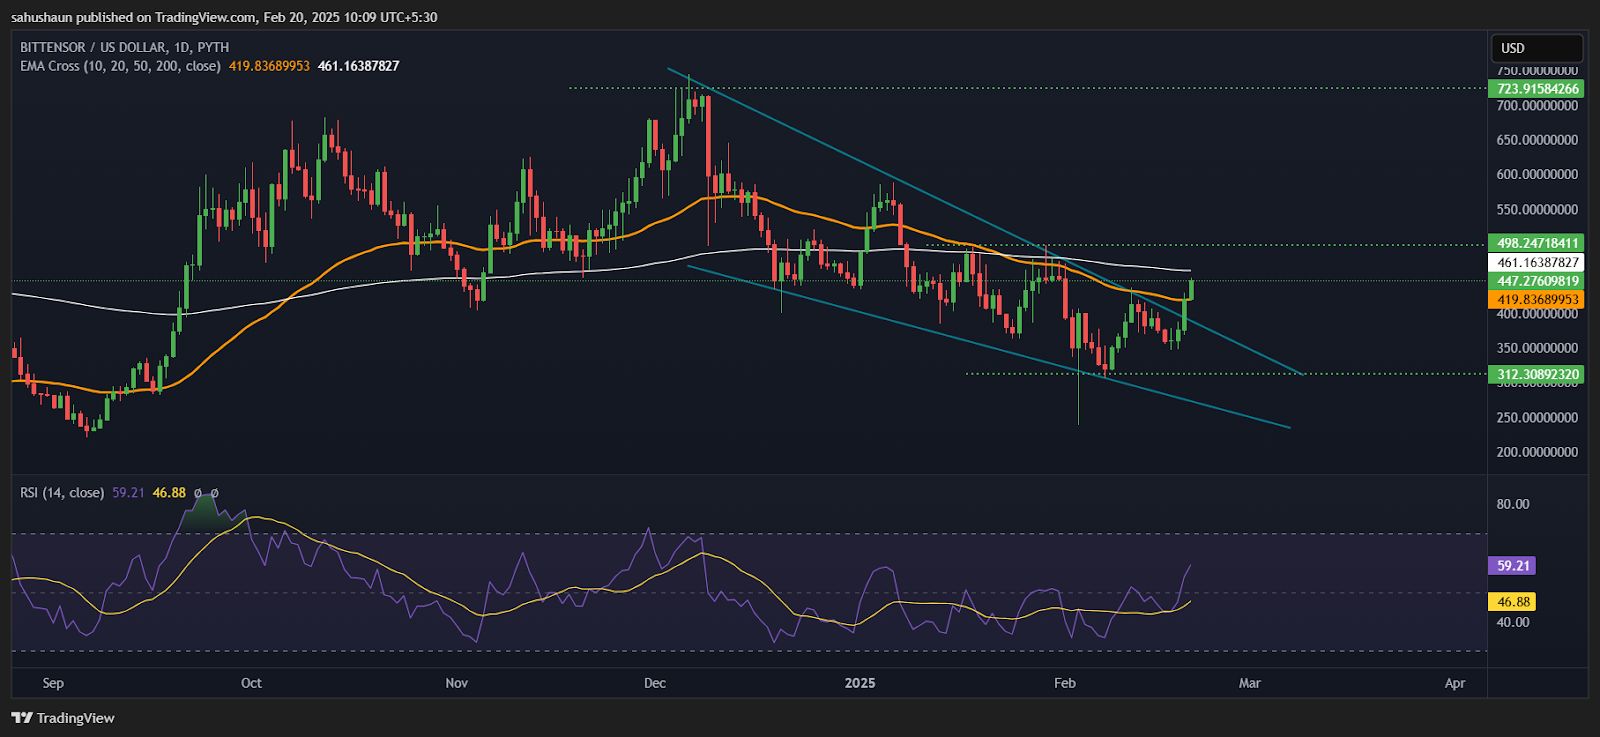Click the 650.00000000 price axis tick
Viewport: 1600px width, 737px height.
click(1538, 140)
